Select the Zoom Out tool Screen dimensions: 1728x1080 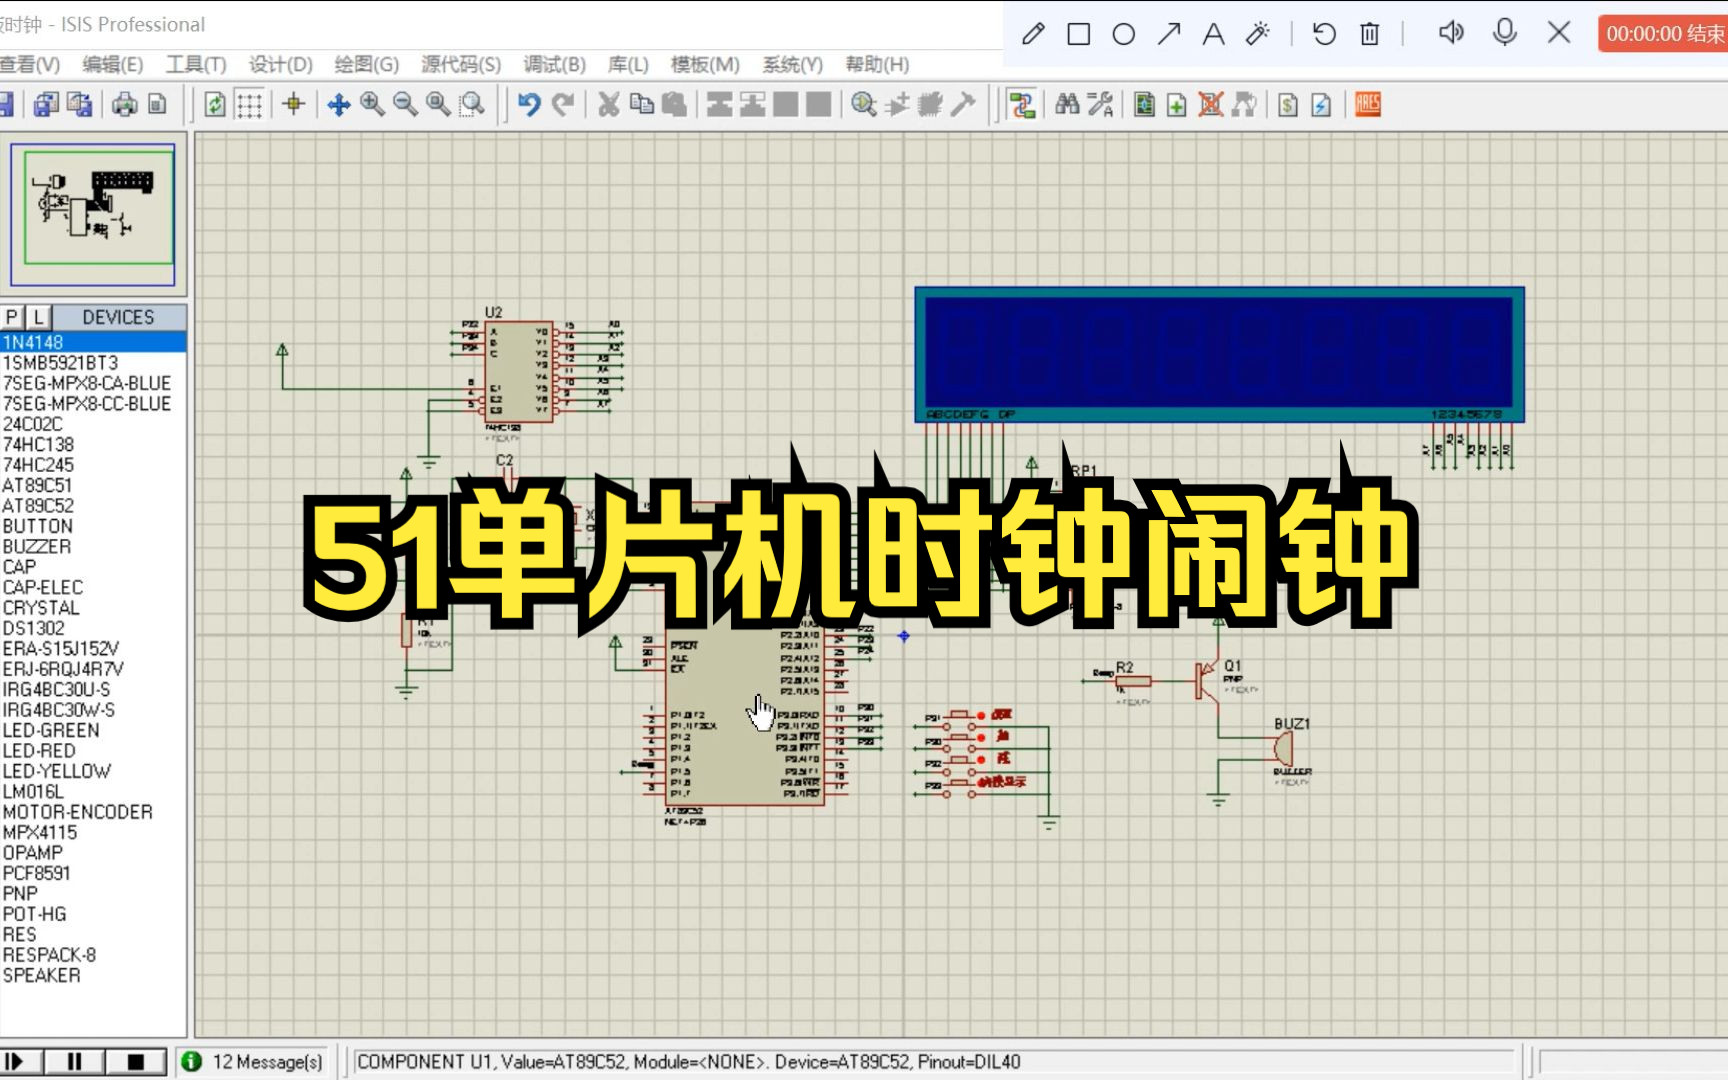(x=403, y=104)
